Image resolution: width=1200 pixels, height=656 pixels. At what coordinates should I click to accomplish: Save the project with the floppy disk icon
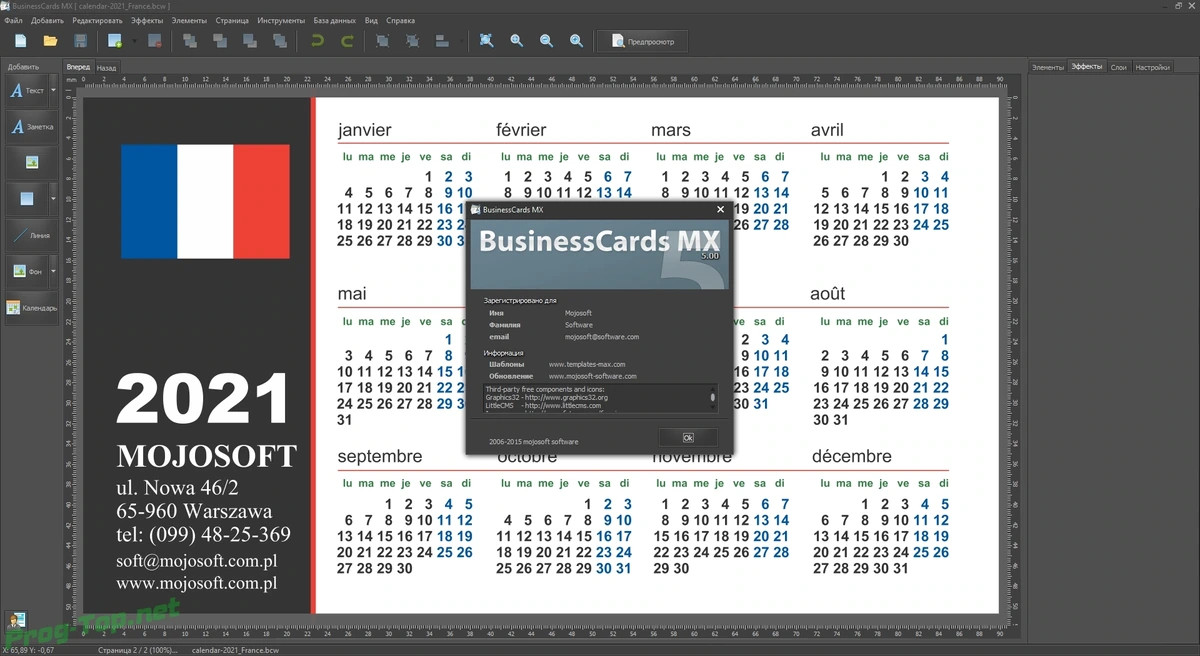coord(80,41)
